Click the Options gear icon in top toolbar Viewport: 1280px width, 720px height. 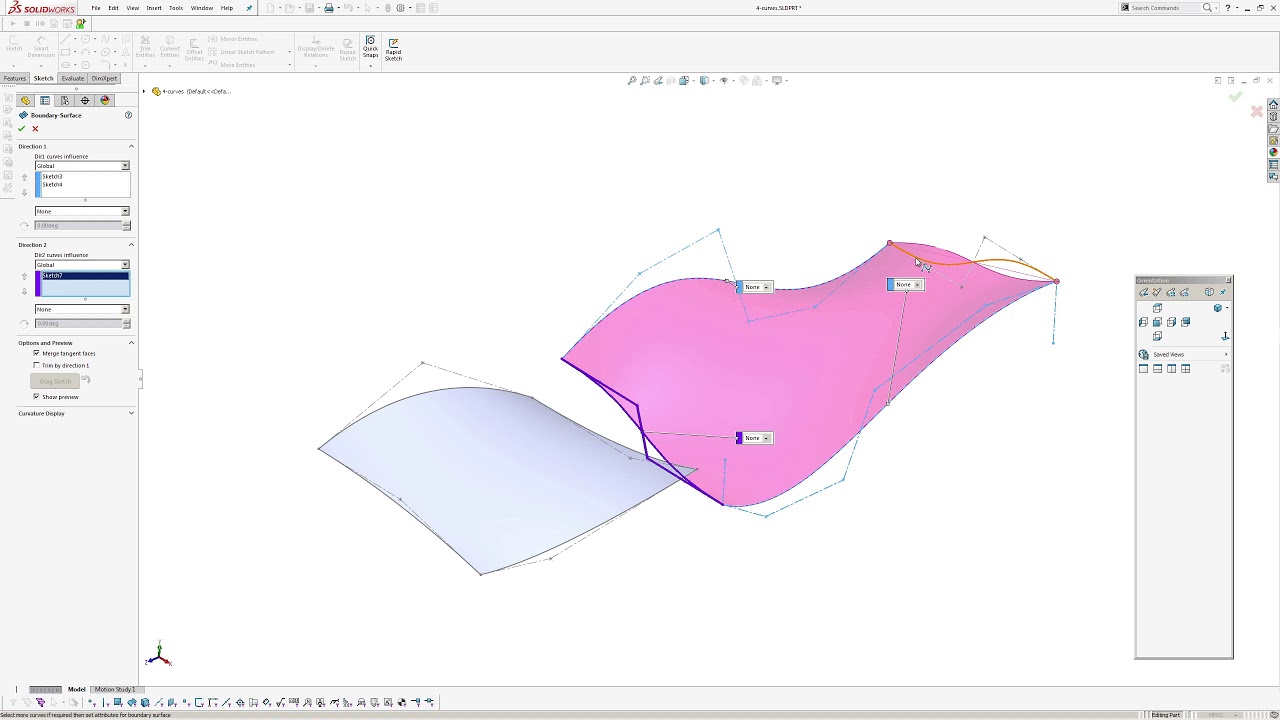pos(400,8)
